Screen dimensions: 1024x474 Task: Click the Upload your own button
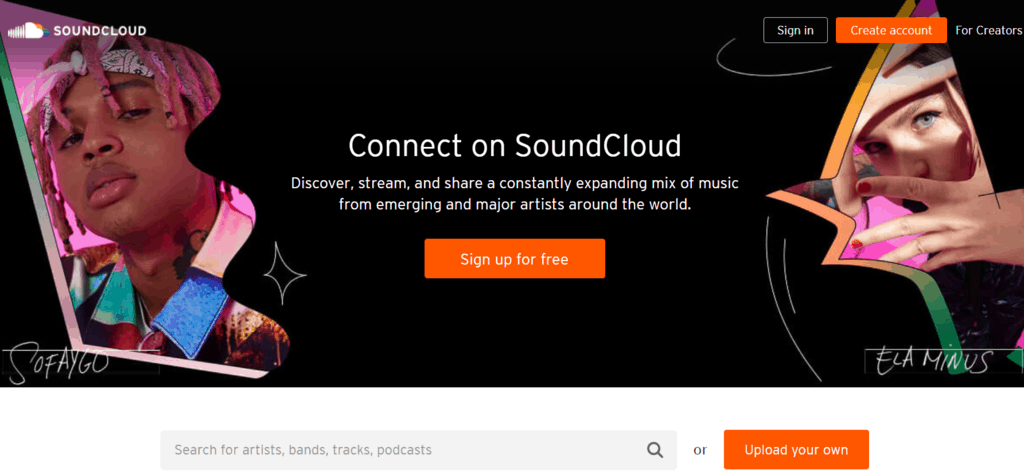pyautogui.click(x=796, y=450)
